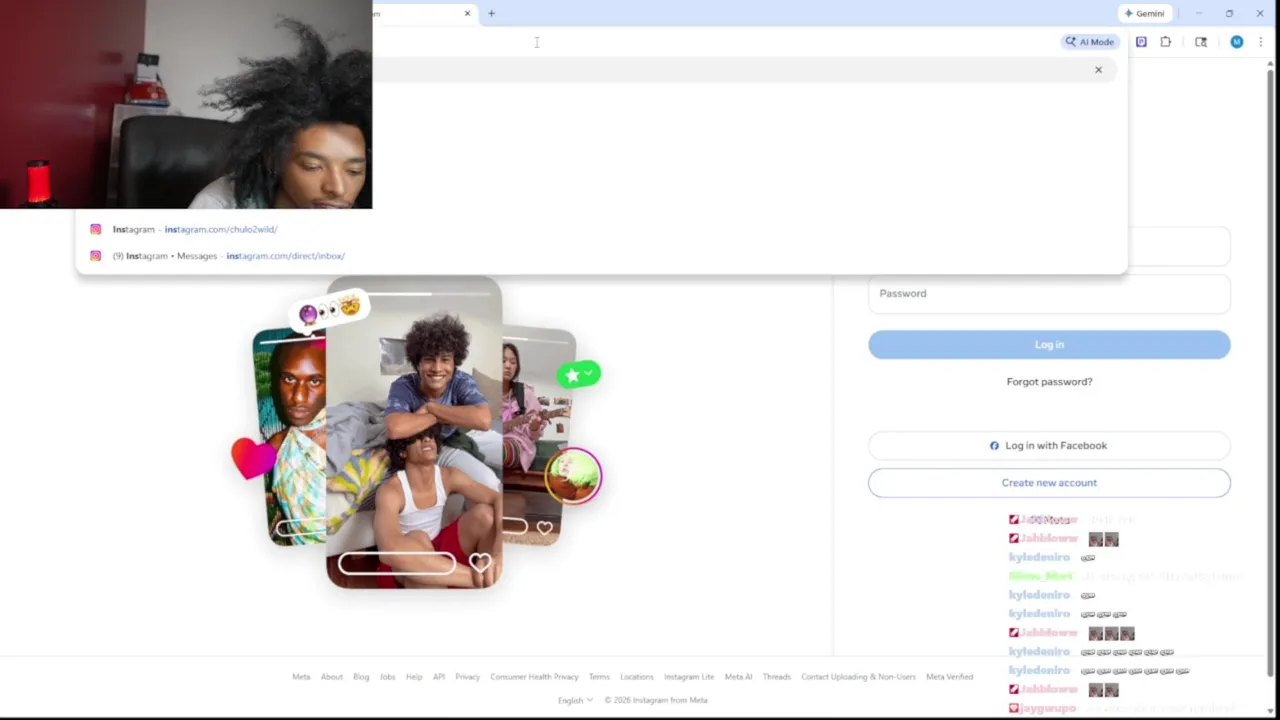
Task: Focus the Password field
Action: tap(1049, 294)
